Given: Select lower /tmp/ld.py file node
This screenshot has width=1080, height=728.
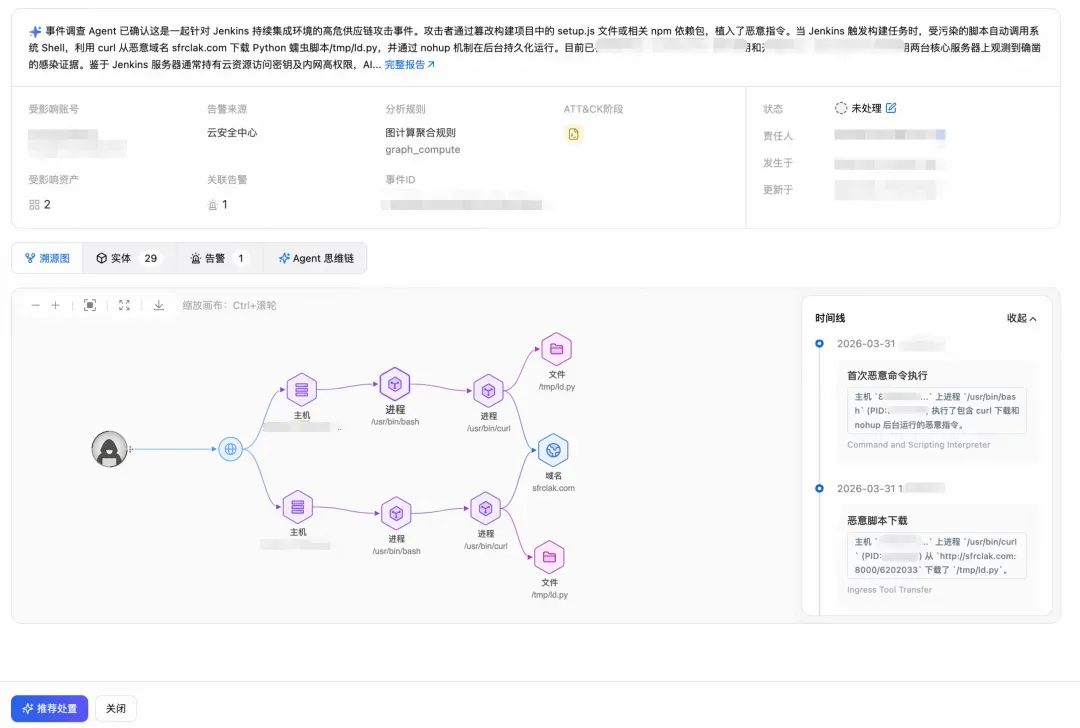Looking at the screenshot, I should 549,557.
